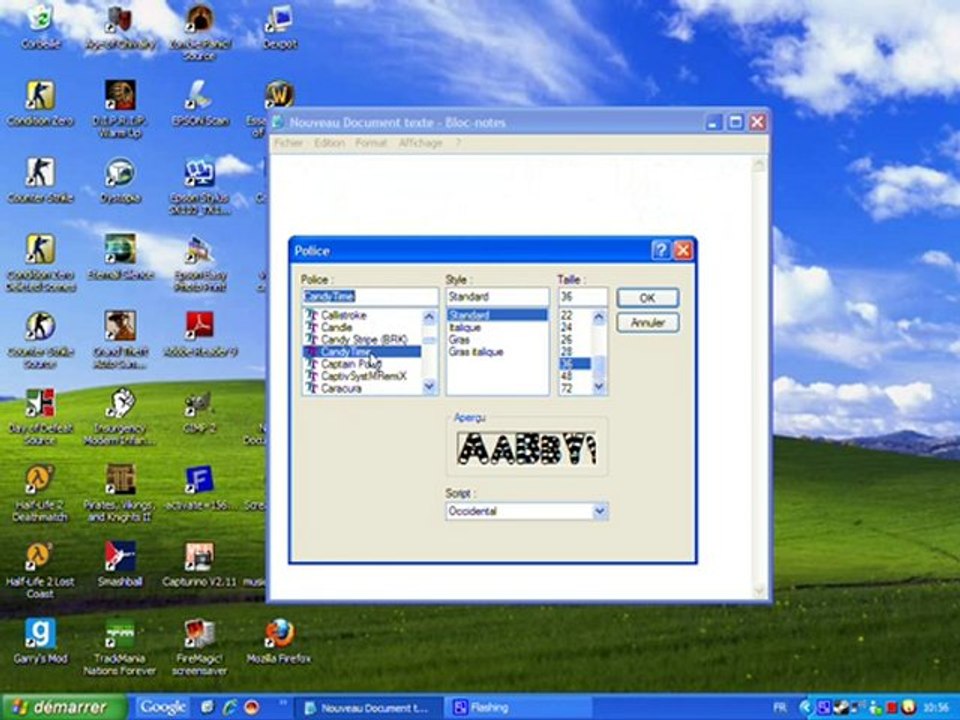The width and height of the screenshot is (960, 720).
Task: Click down arrow of the font list scrollbar
Action: [x=429, y=386]
